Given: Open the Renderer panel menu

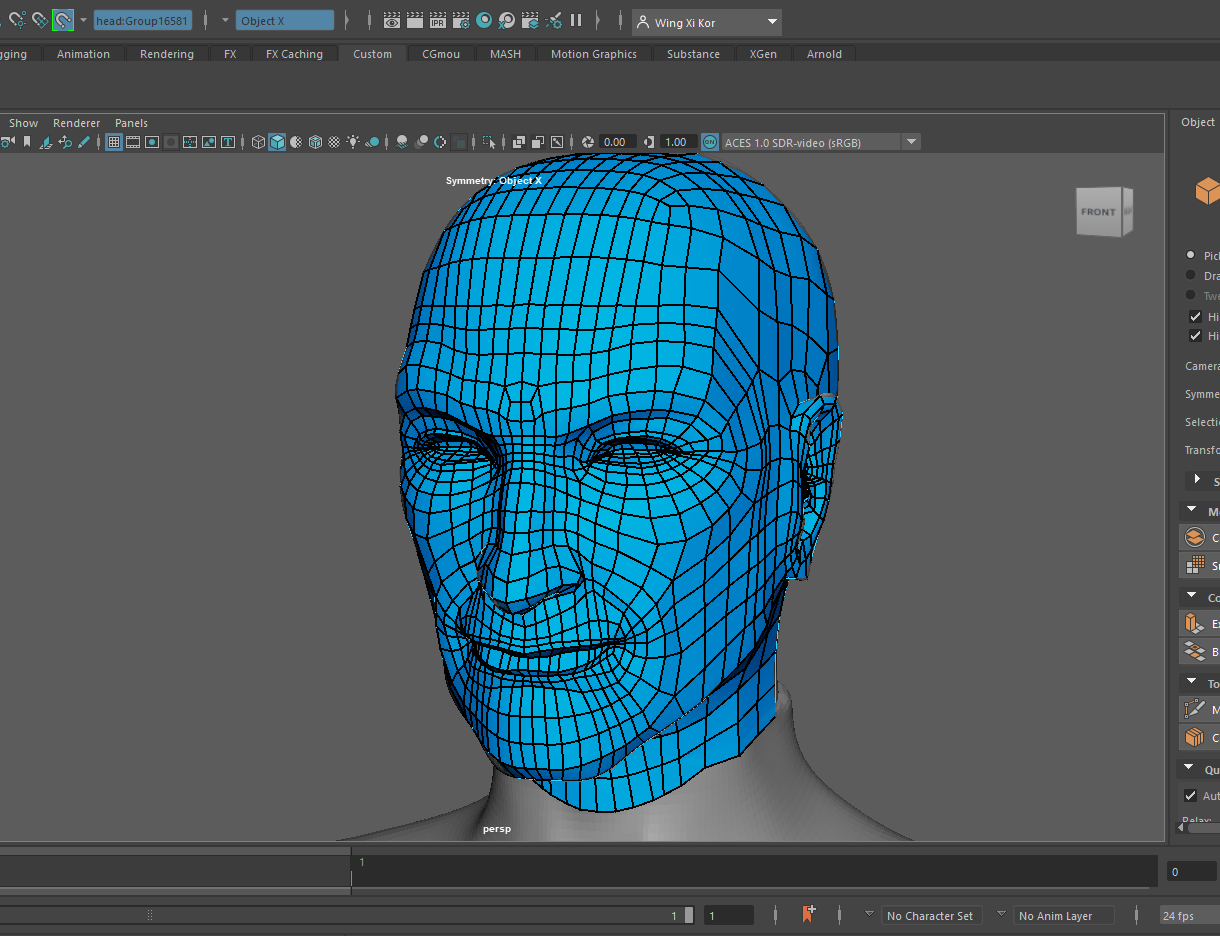Looking at the screenshot, I should point(76,123).
